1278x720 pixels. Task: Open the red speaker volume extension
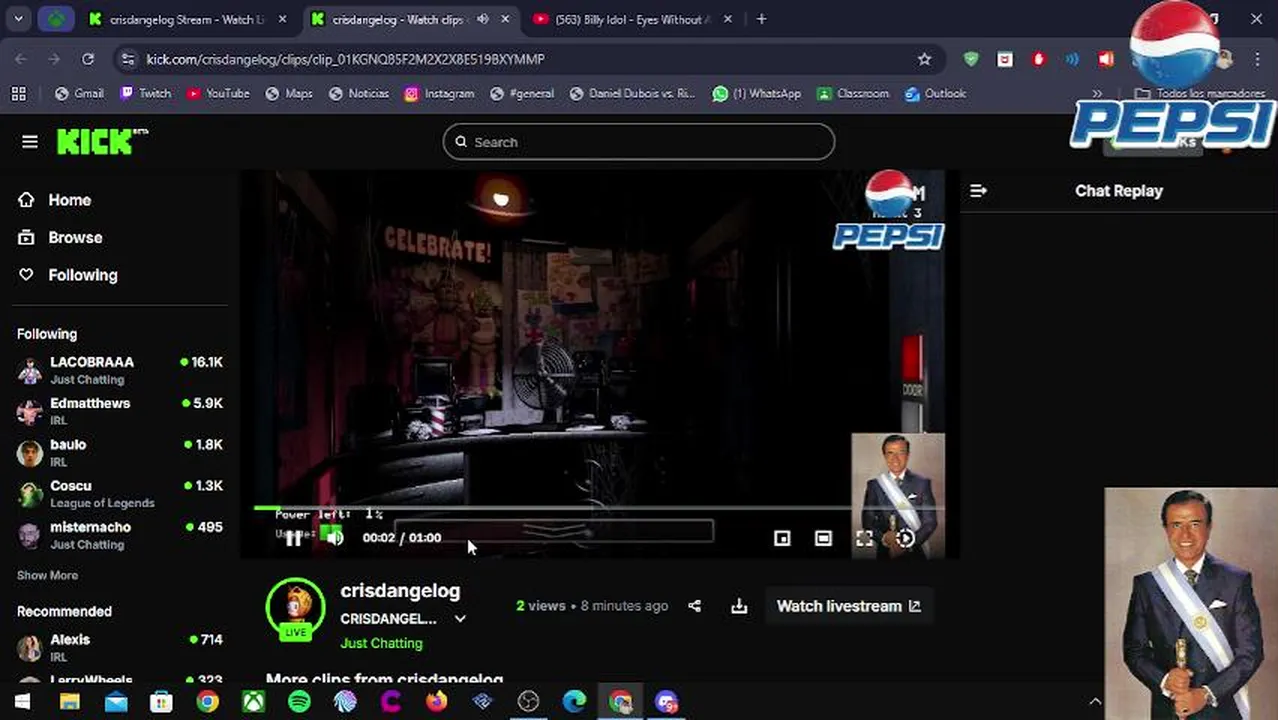1106,59
